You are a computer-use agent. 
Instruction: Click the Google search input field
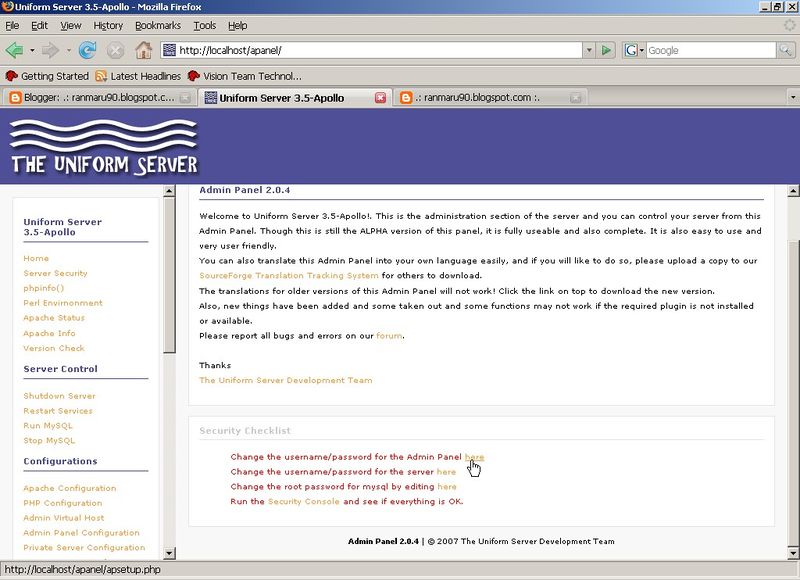(711, 50)
